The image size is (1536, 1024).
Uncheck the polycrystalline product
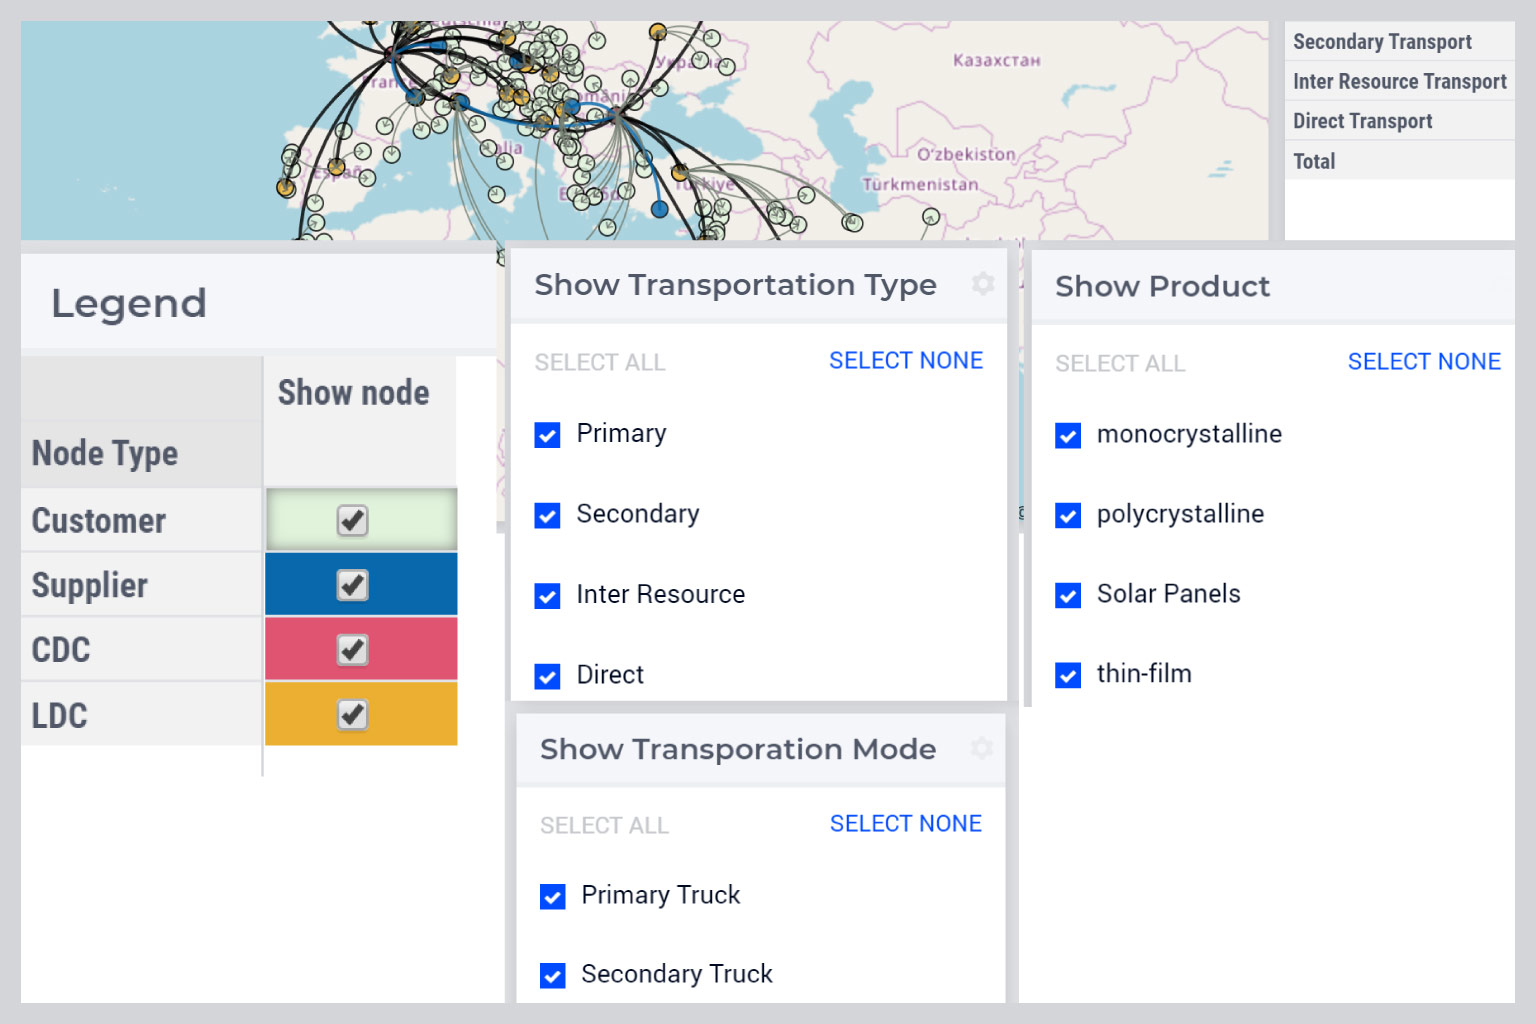[x=1068, y=516]
